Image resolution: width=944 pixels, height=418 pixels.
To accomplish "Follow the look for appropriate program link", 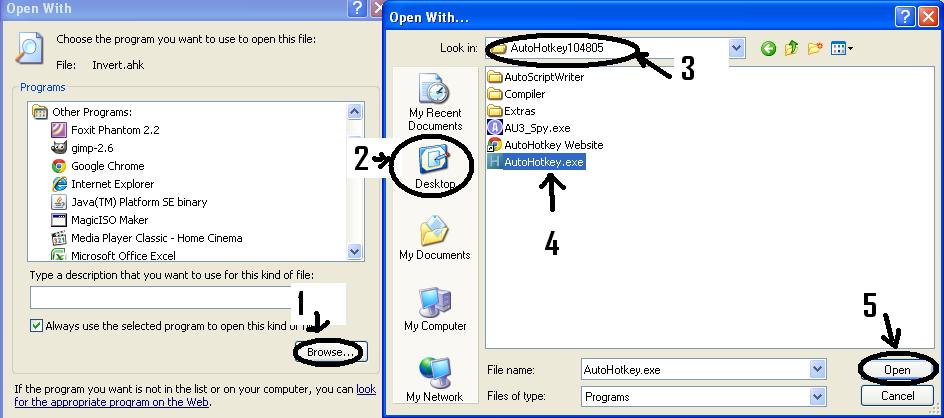I will click(x=195, y=396).
